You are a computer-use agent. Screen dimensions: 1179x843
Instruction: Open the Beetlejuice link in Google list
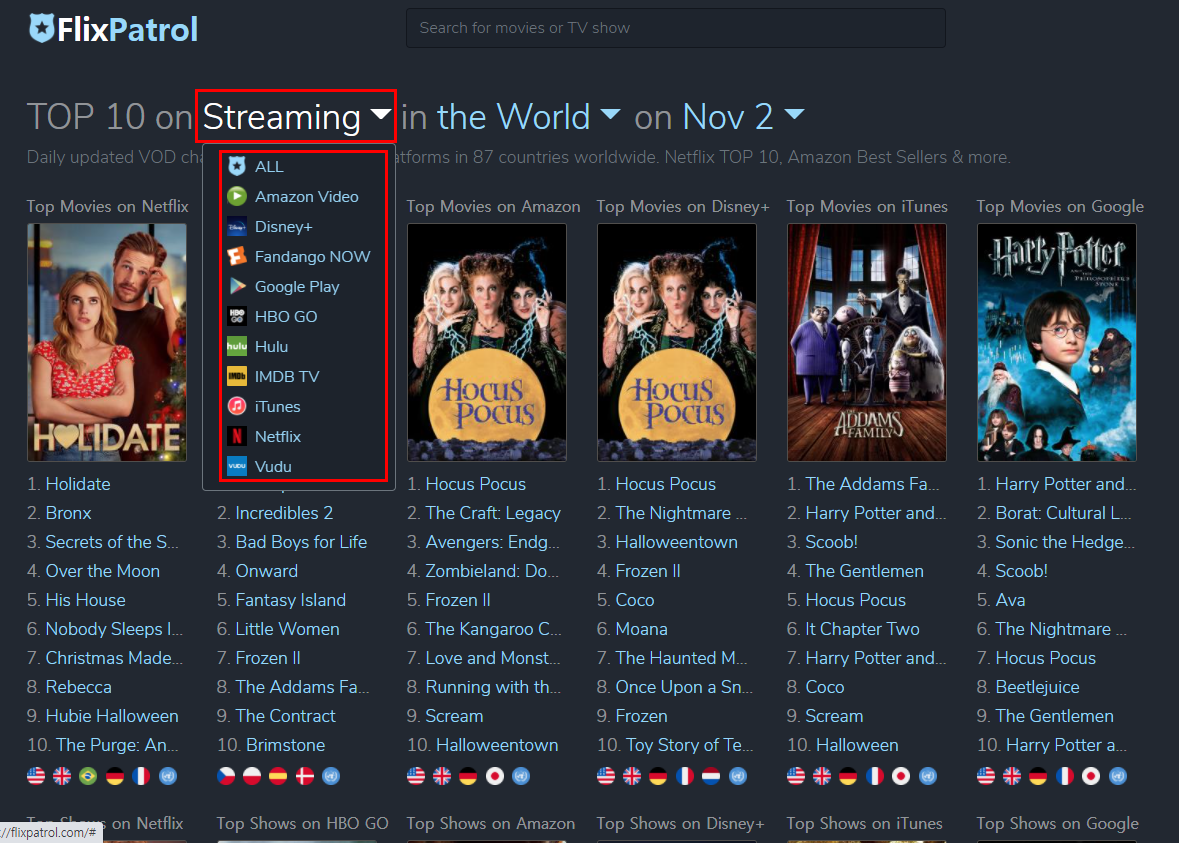tap(1038, 687)
